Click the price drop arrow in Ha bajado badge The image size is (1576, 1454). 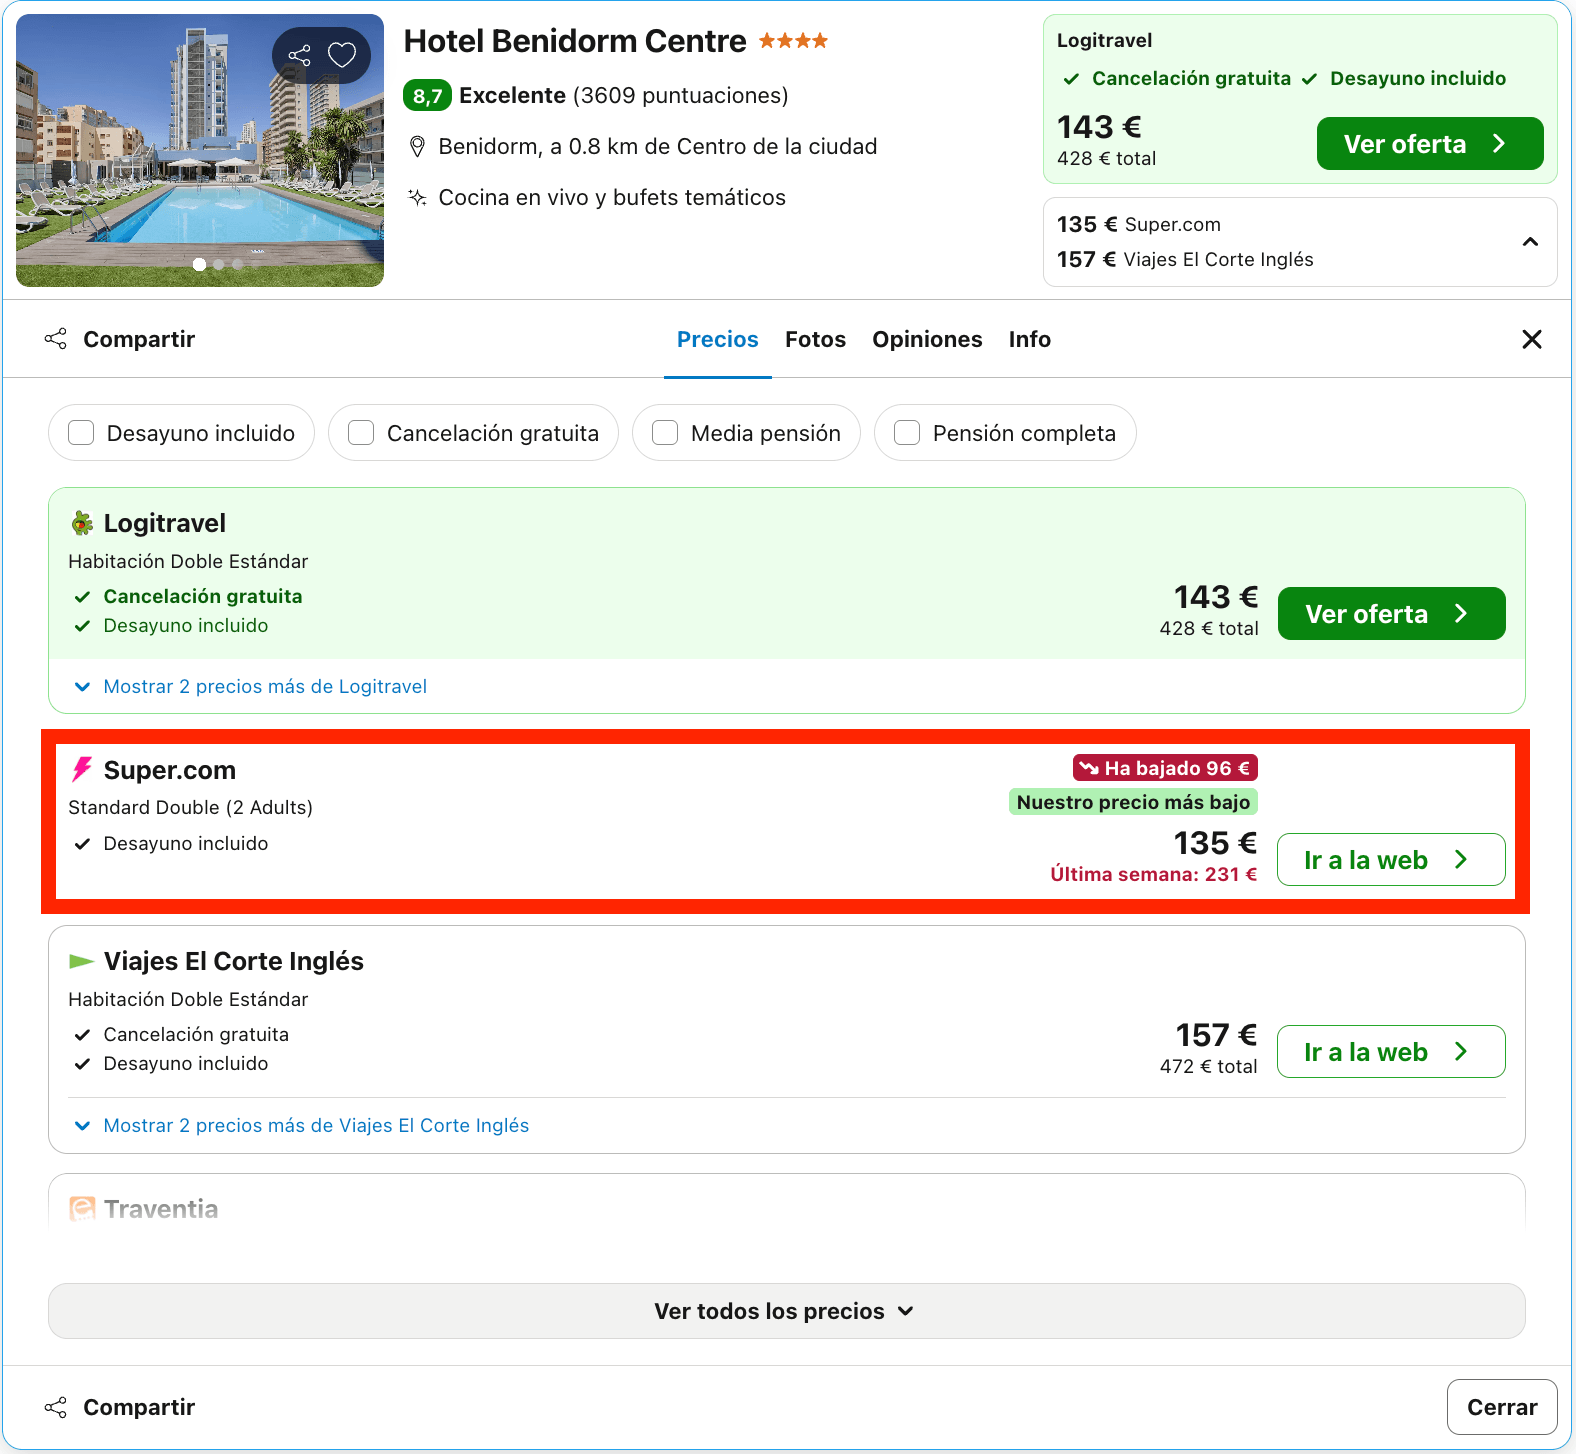(x=1089, y=768)
